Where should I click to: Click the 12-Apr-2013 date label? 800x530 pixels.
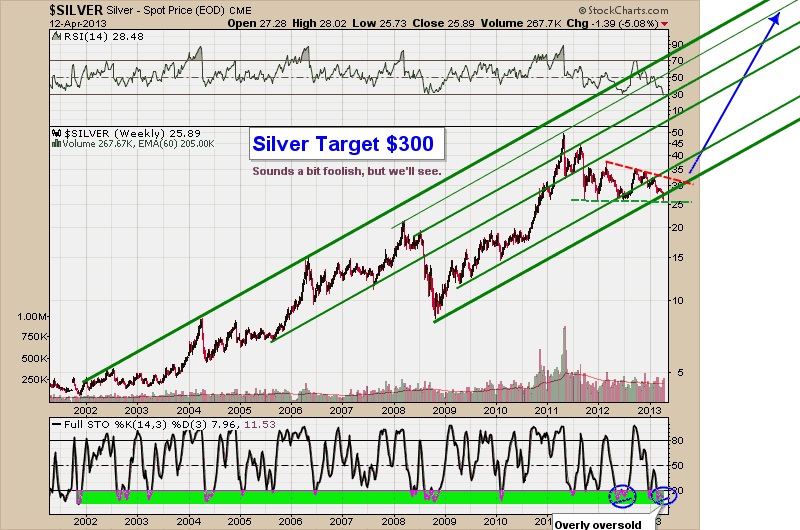coord(32,22)
